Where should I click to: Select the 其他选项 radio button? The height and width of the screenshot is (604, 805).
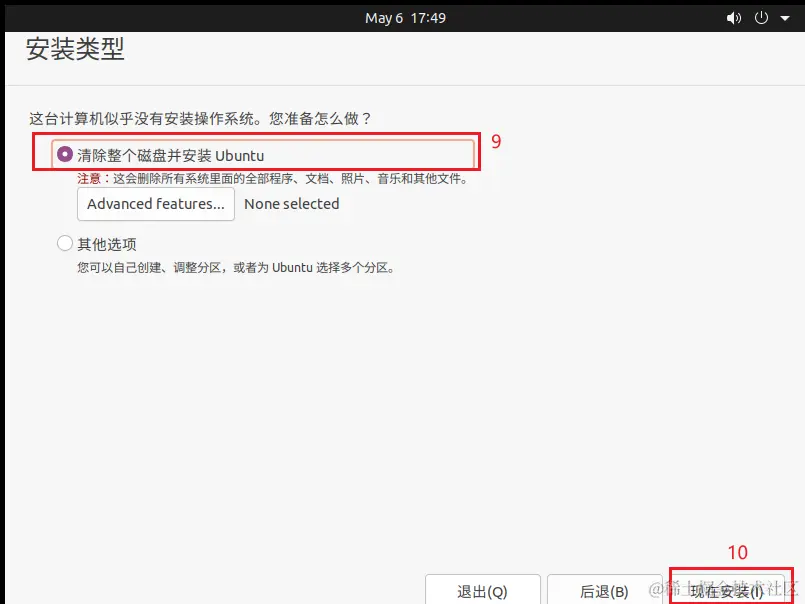click(65, 243)
